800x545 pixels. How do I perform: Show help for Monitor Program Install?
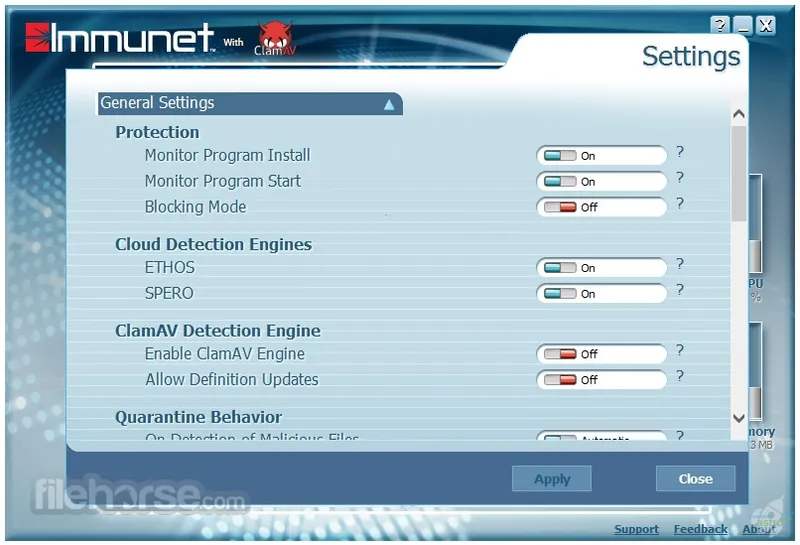click(680, 152)
